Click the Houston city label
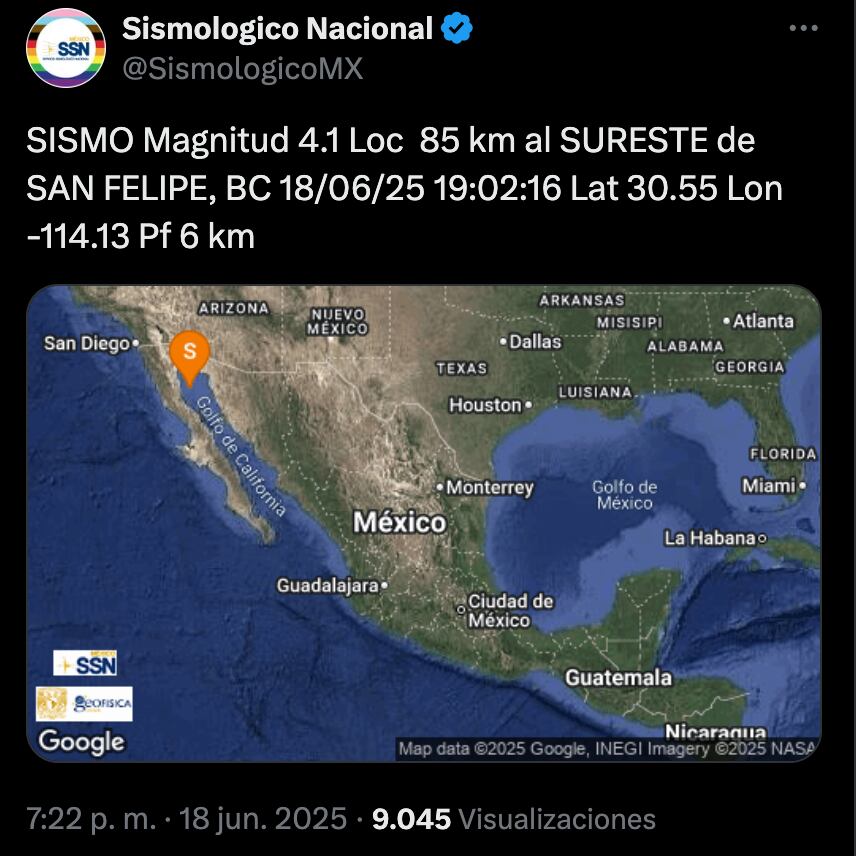The height and width of the screenshot is (856, 856). [x=486, y=405]
